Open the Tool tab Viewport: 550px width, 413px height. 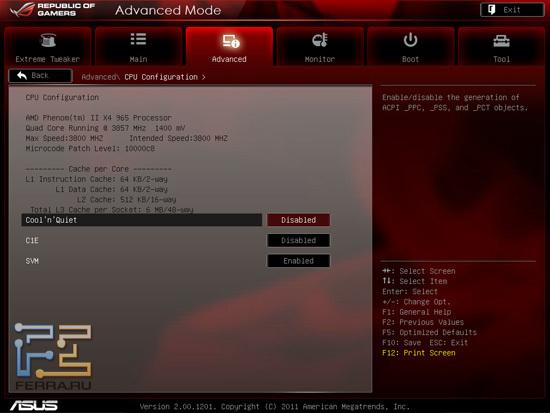[x=501, y=47]
